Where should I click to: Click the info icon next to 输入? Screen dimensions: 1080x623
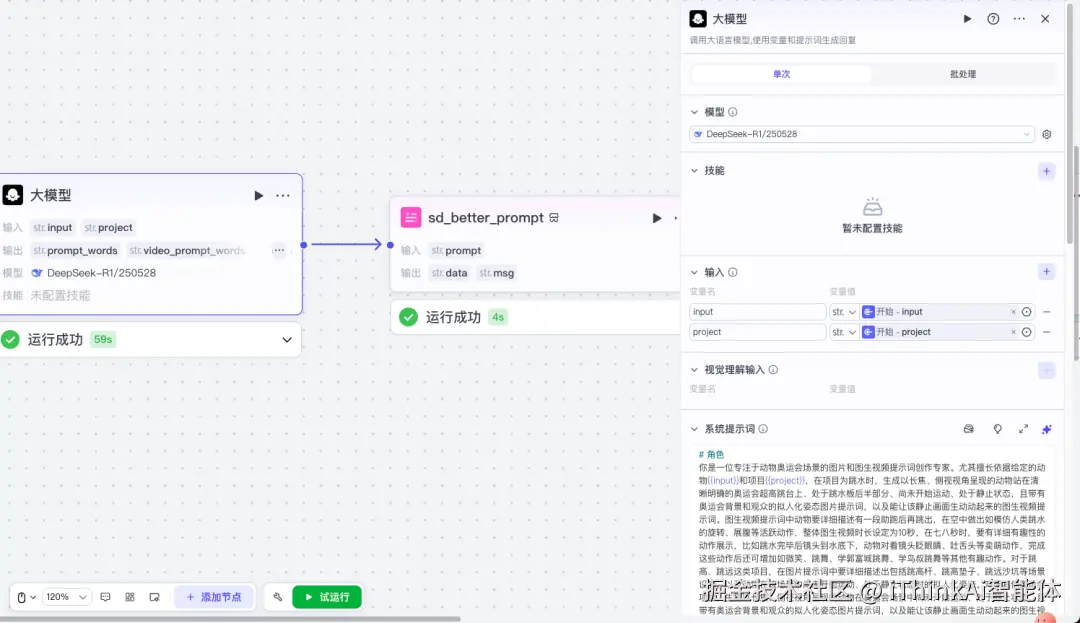click(733, 273)
